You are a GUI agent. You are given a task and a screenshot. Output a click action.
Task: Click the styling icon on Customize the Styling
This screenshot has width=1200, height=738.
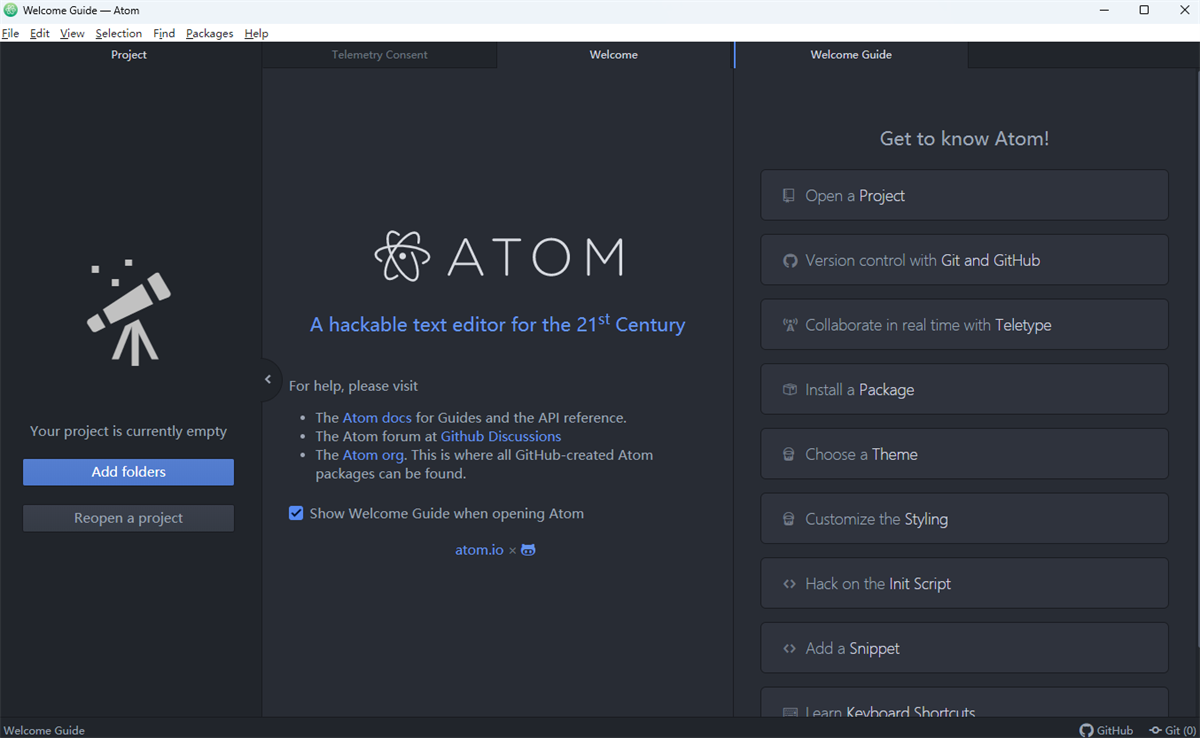[x=789, y=518]
